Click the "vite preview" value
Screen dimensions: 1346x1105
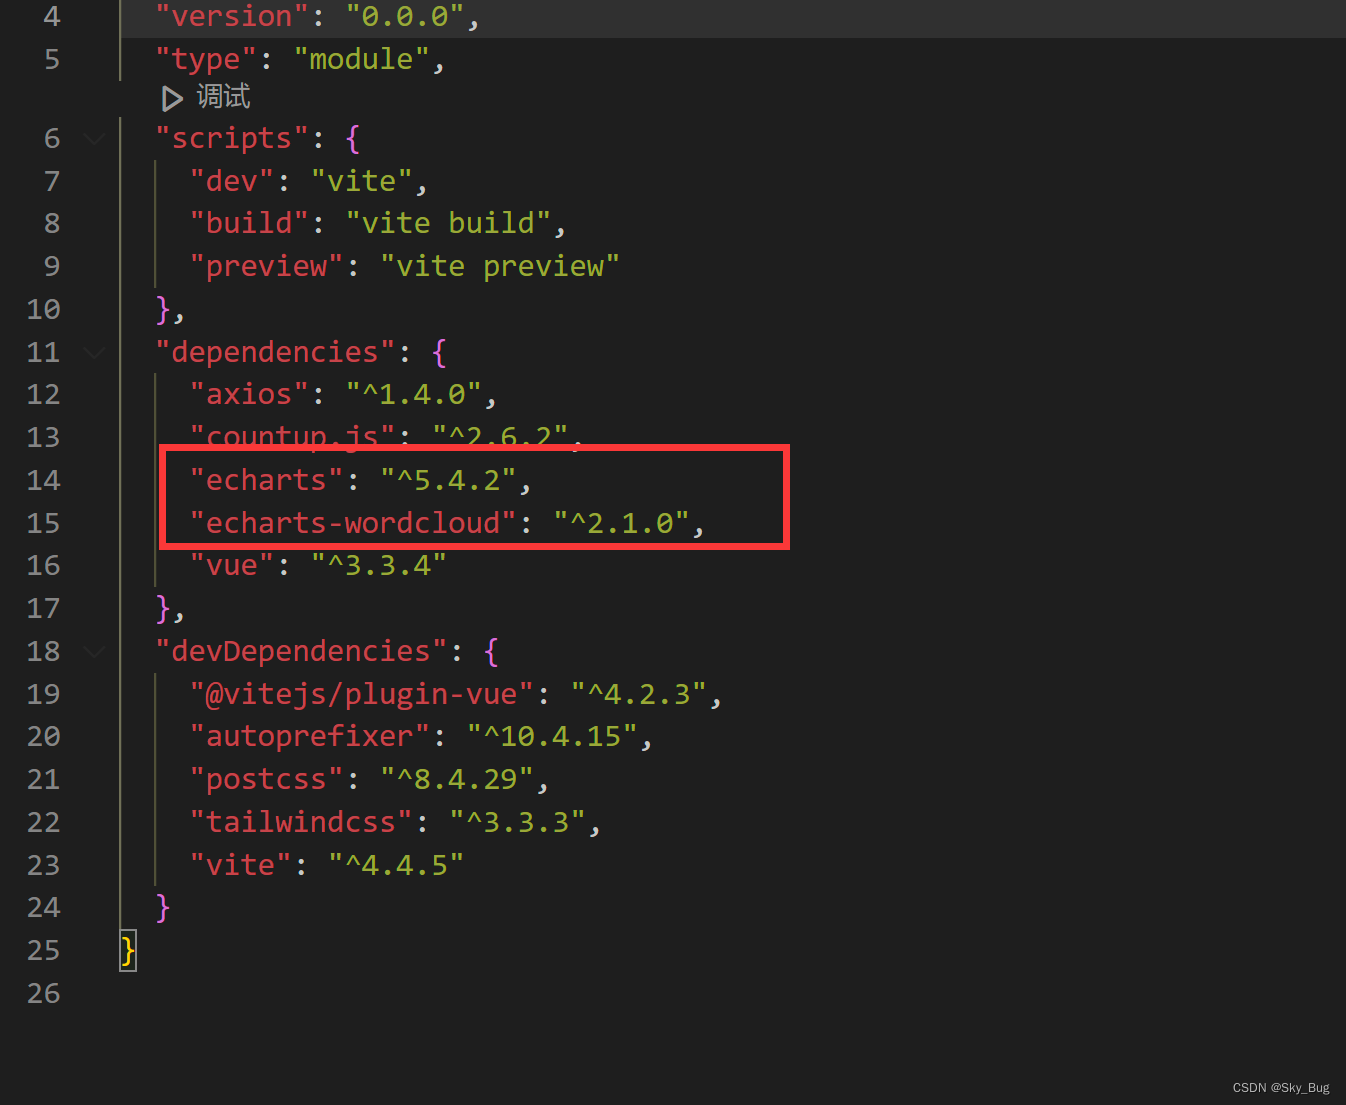[x=500, y=266]
